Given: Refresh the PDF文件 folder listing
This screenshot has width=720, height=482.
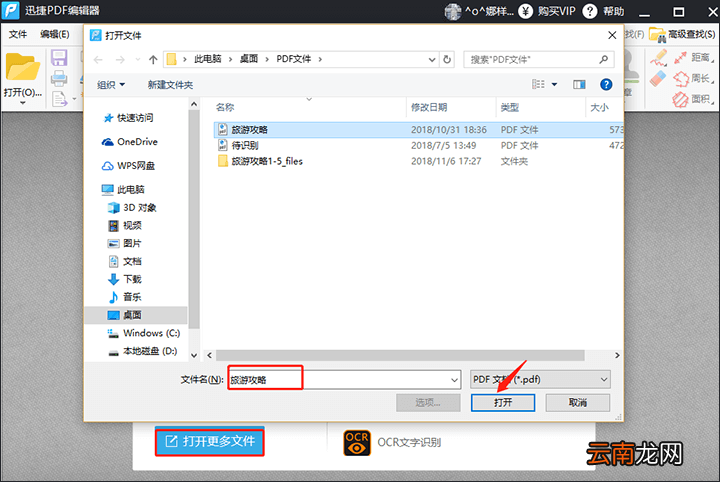Looking at the screenshot, I should pyautogui.click(x=447, y=59).
